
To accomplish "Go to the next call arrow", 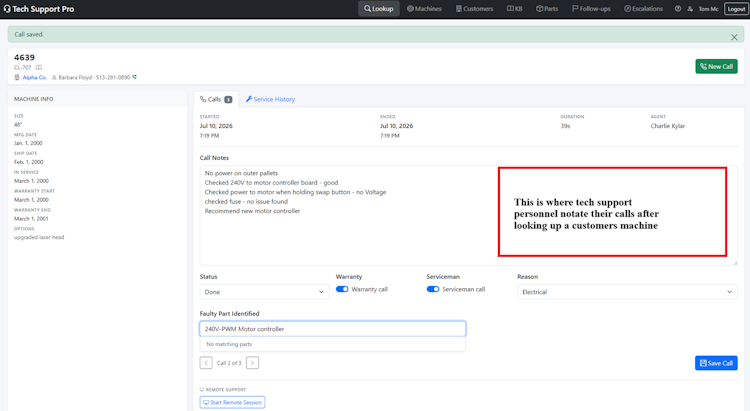I will pyautogui.click(x=253, y=363).
